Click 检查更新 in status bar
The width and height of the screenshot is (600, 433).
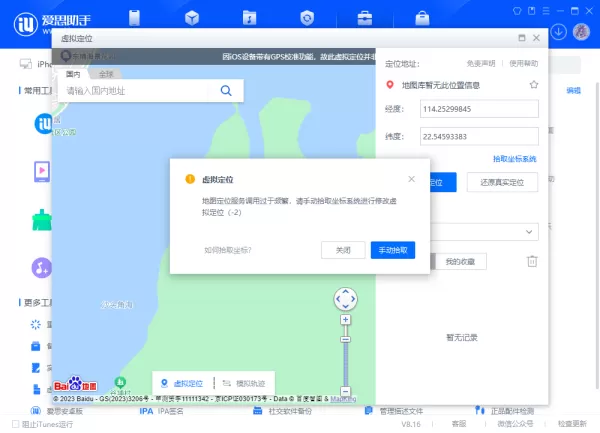(x=572, y=424)
